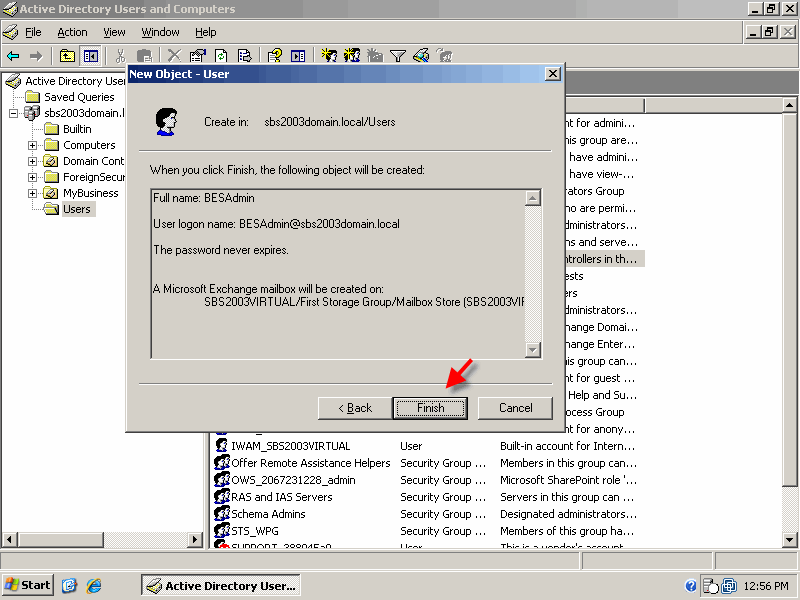Click the tree pane scroll-left arrow
This screenshot has height=600, width=800.
10,539
